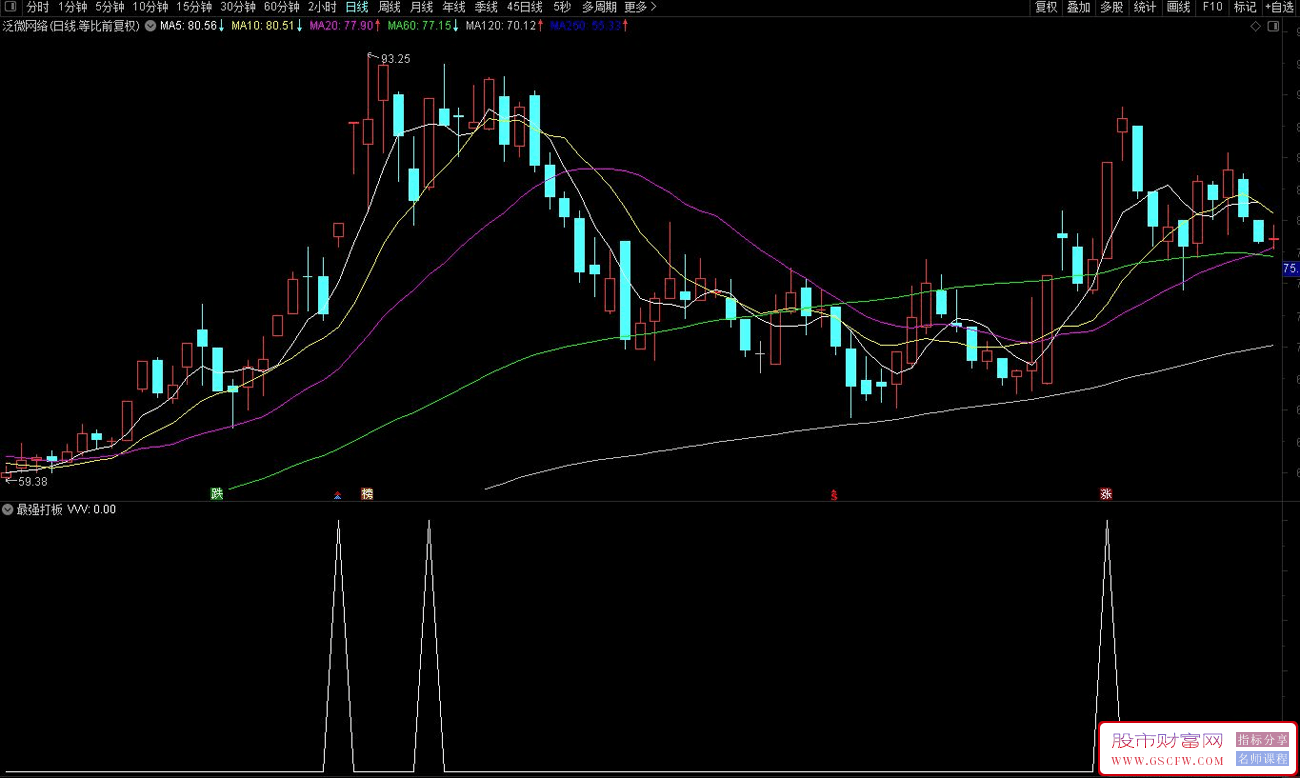Add stock via +自选 button
This screenshot has height=778, width=1300.
click(x=1279, y=7)
